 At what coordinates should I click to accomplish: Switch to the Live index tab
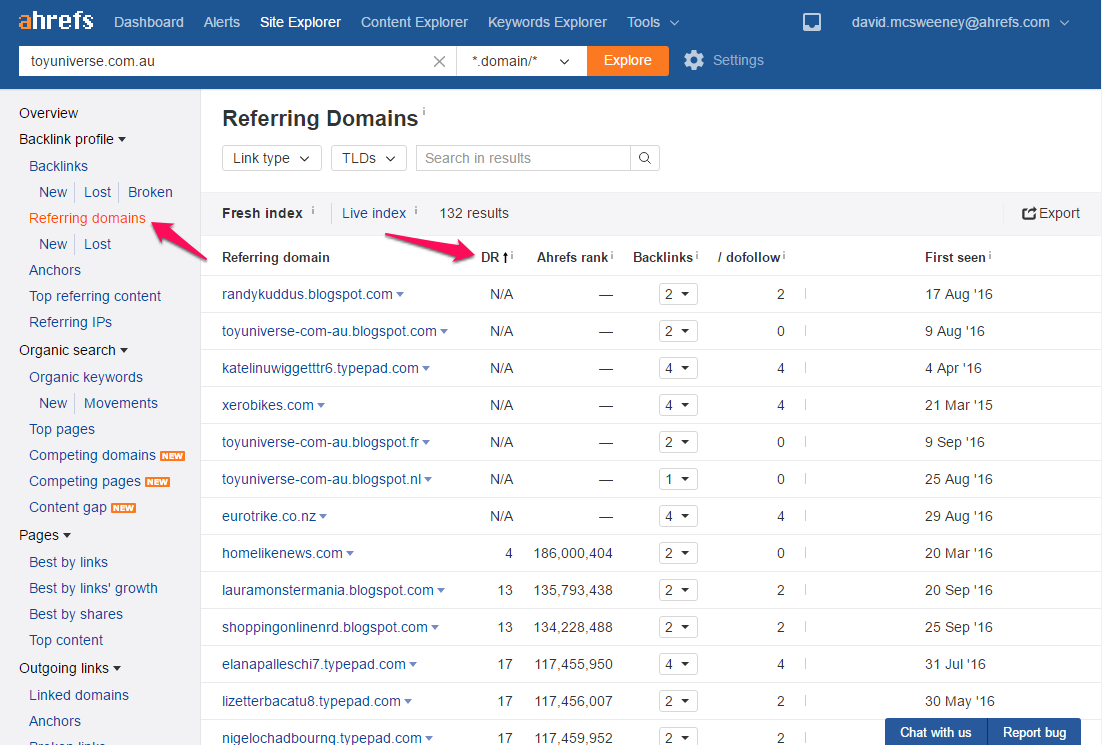pyautogui.click(x=374, y=214)
